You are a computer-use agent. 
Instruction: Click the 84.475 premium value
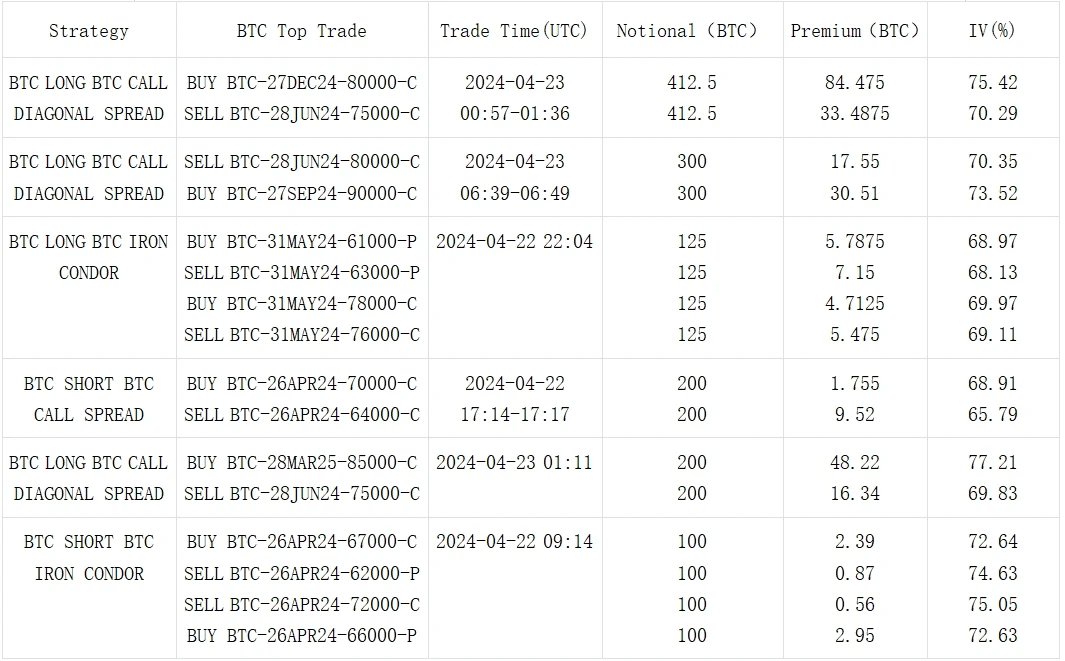855,83
